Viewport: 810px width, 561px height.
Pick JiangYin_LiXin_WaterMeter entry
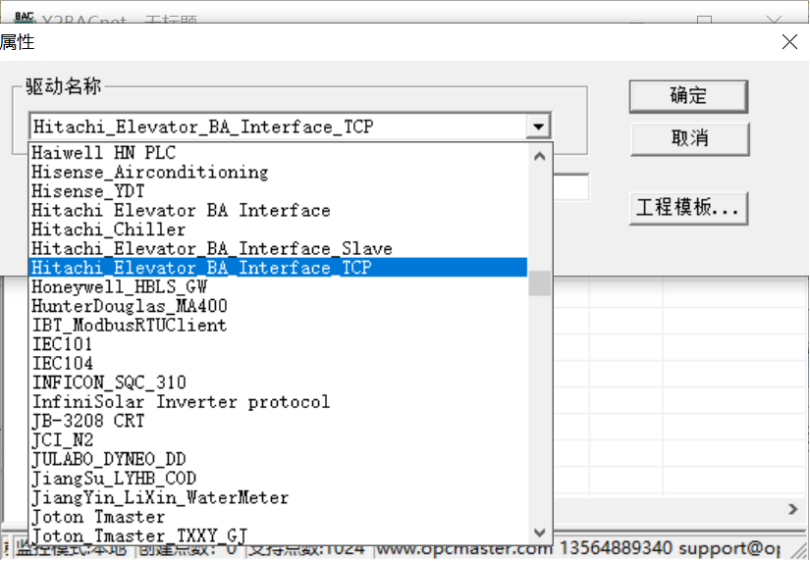click(x=278, y=497)
